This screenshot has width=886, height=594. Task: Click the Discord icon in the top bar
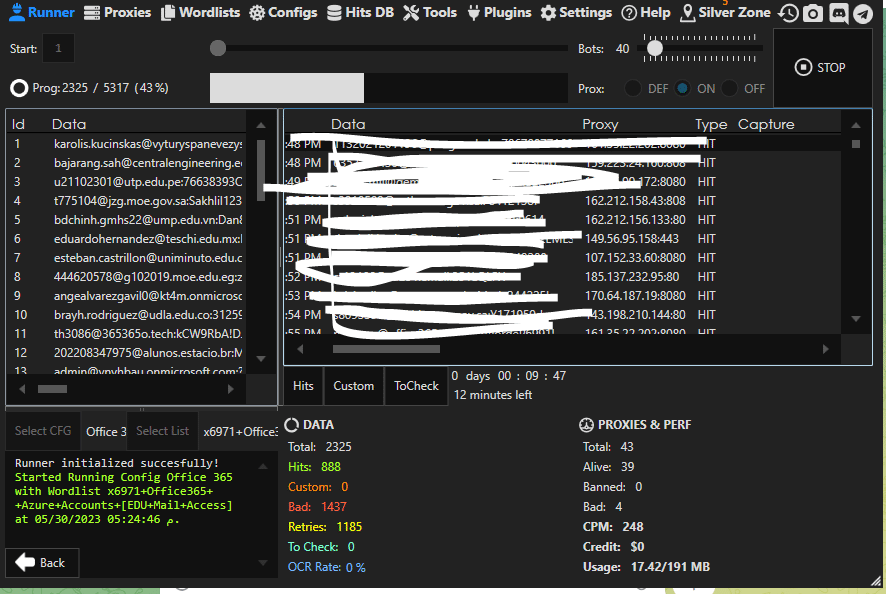[x=838, y=13]
